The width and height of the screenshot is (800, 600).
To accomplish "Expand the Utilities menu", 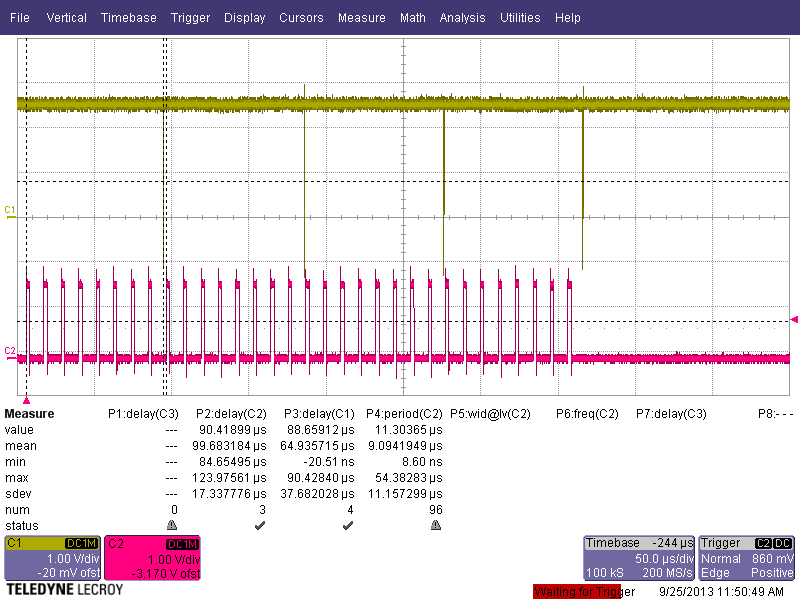I will (x=520, y=18).
